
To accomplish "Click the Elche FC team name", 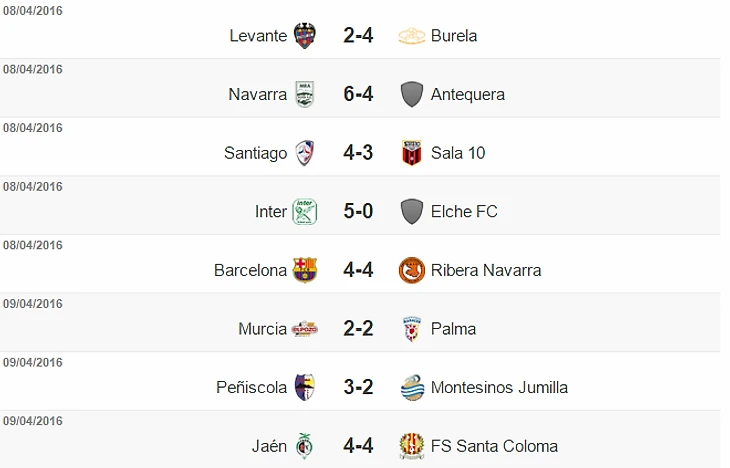I will (x=464, y=211).
